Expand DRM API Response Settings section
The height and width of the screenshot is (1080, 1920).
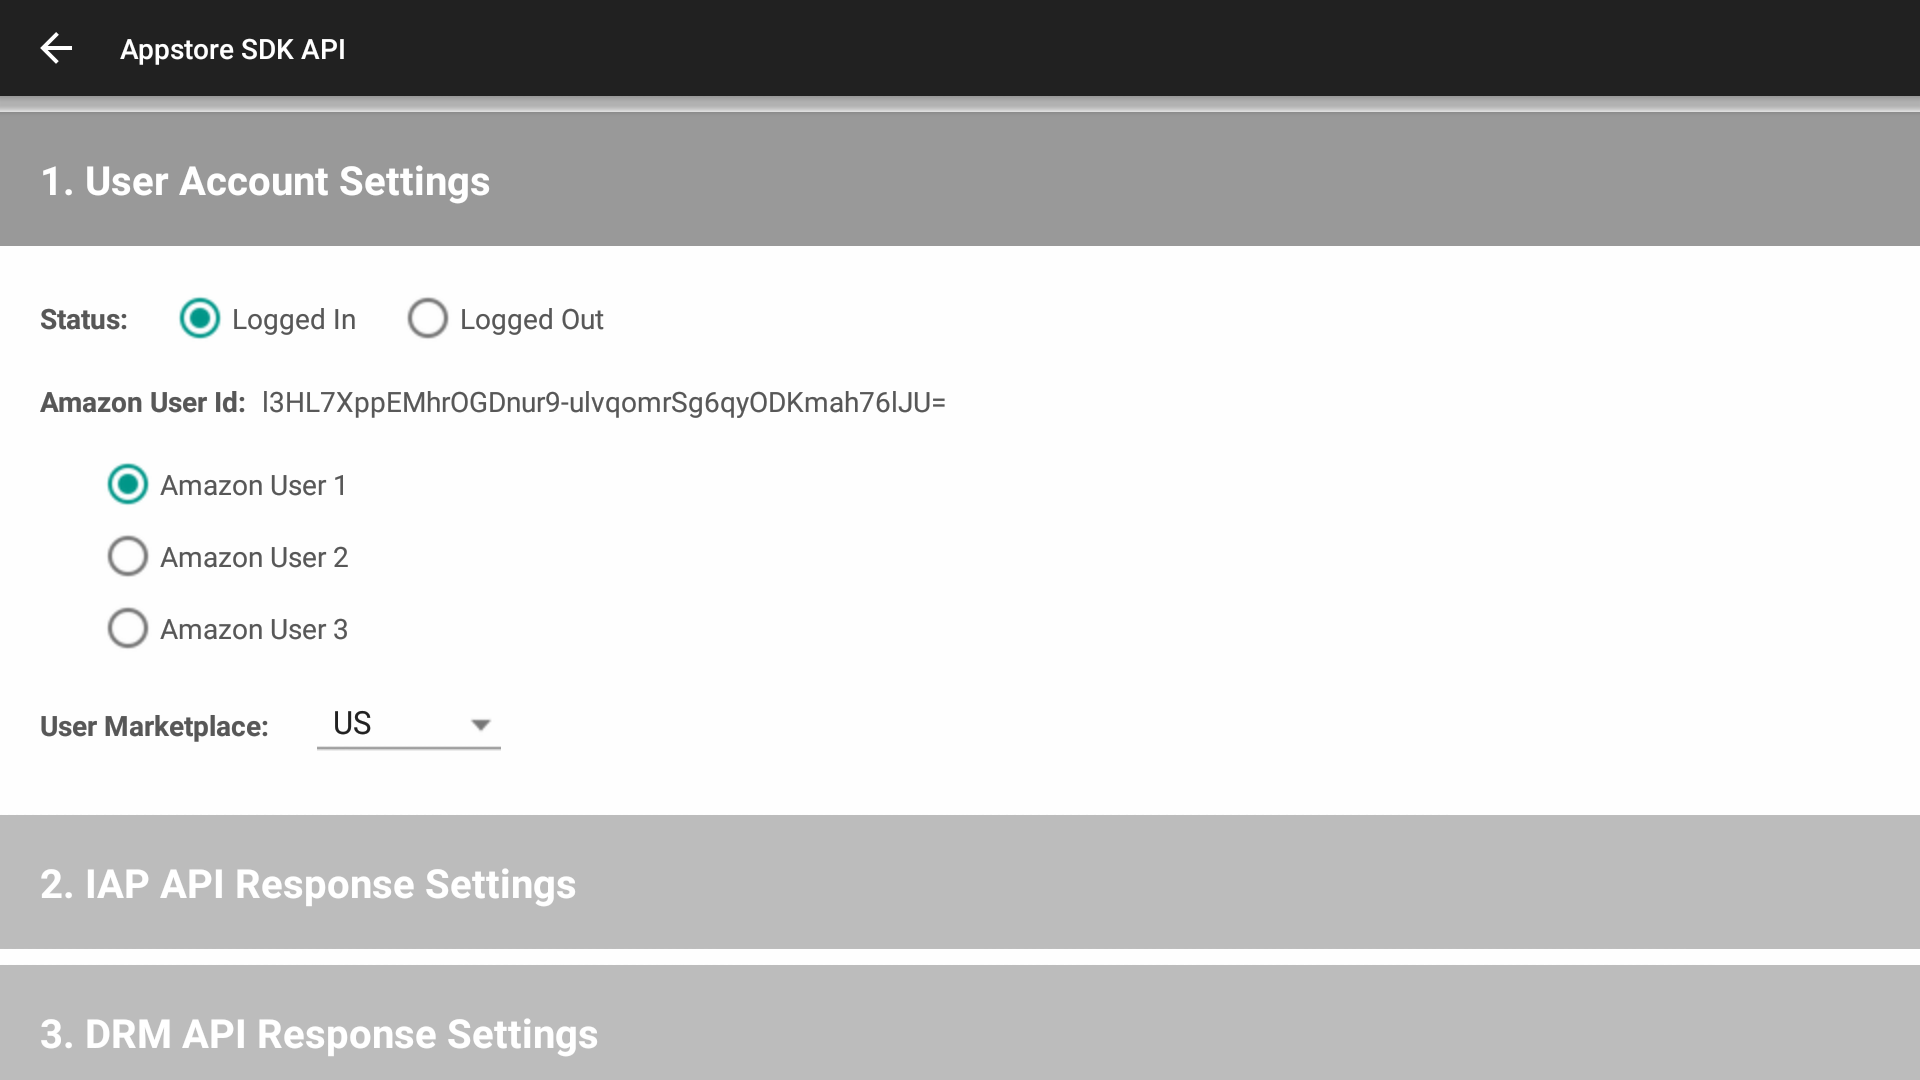(x=319, y=1034)
